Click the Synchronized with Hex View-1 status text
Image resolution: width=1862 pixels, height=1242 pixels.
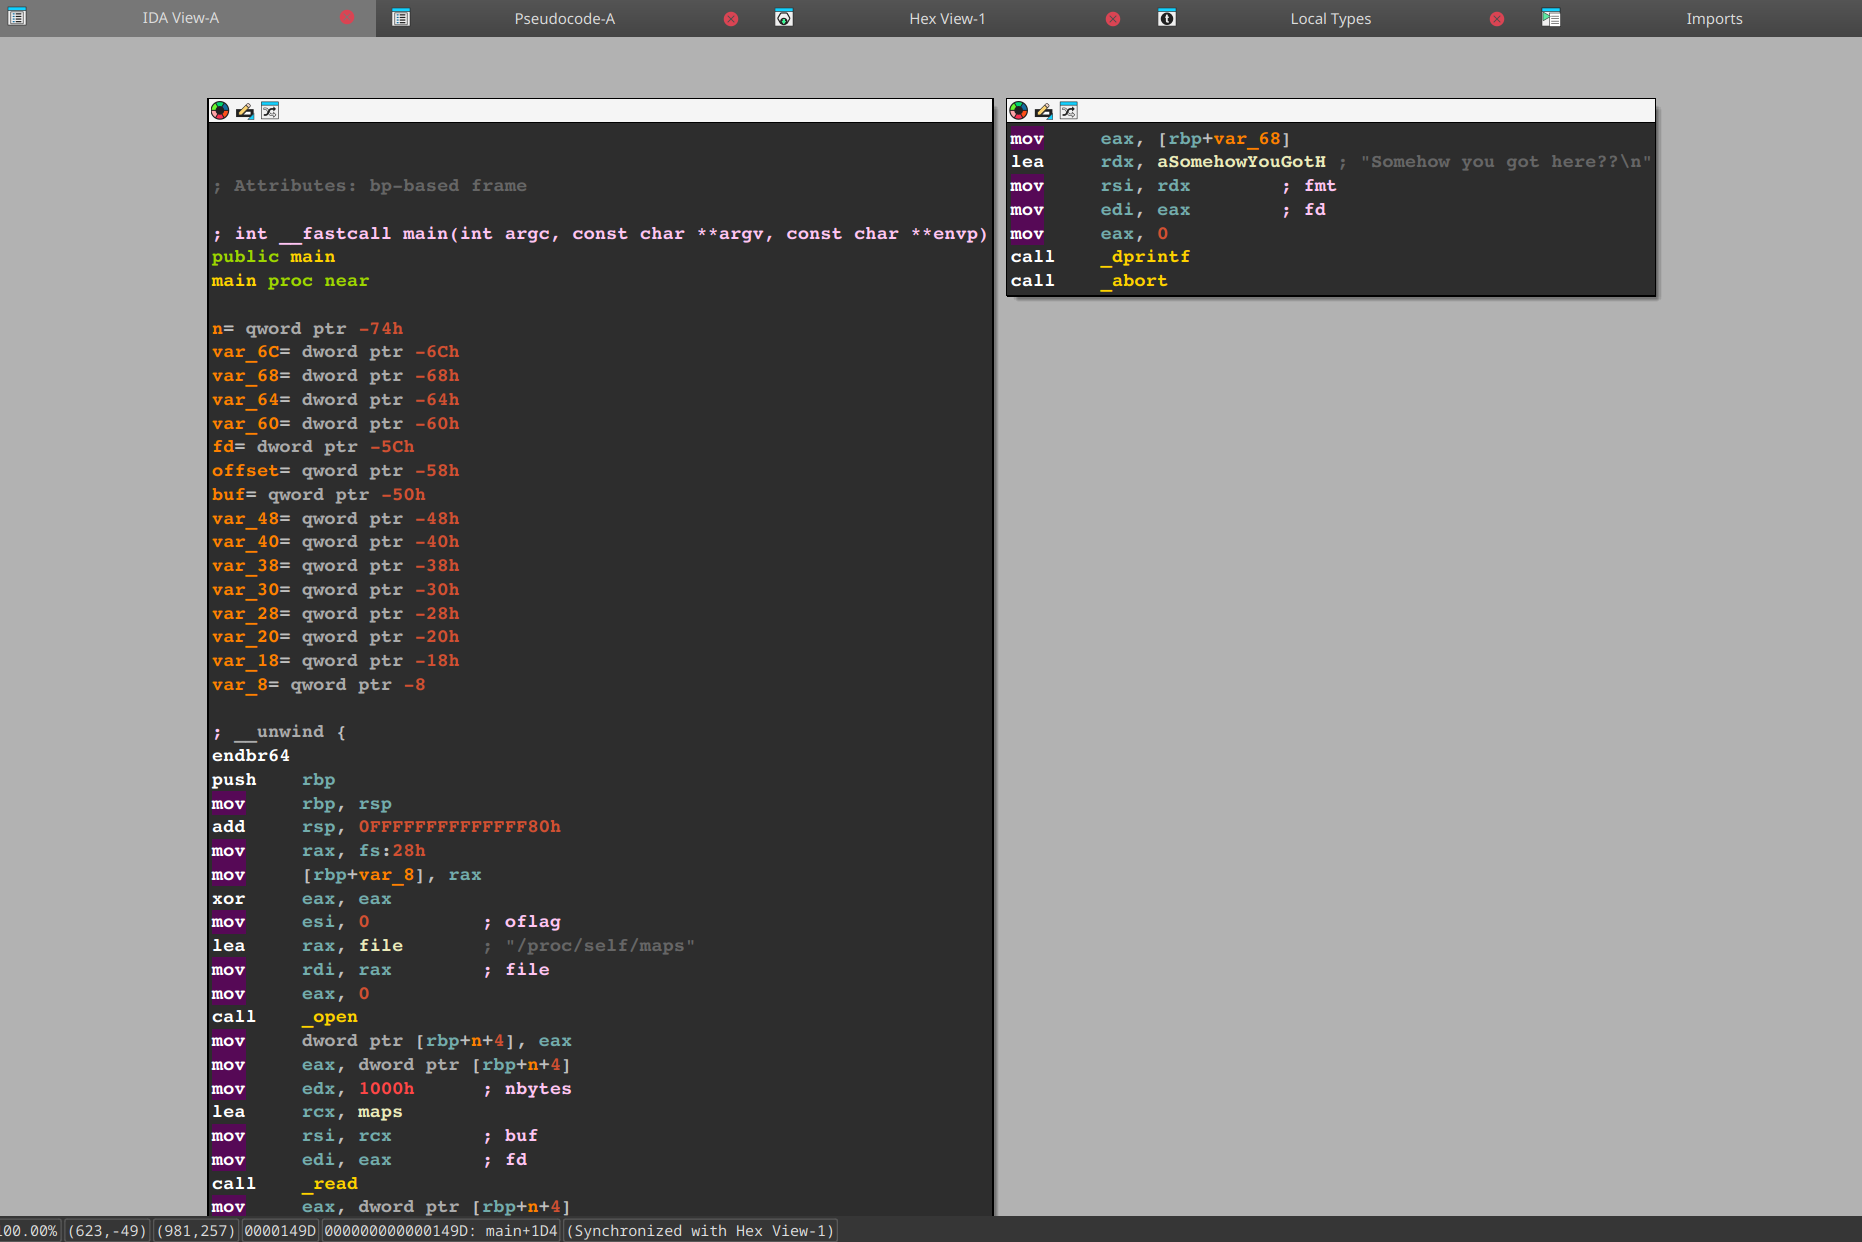(700, 1231)
